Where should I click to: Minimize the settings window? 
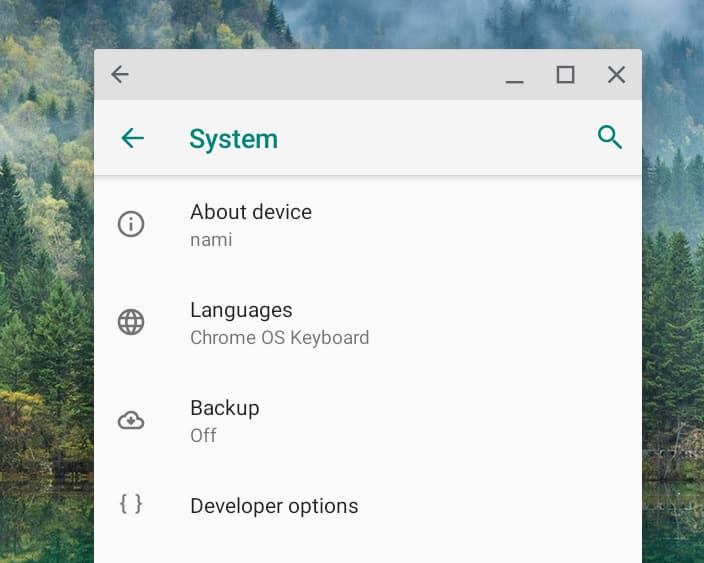[514, 81]
